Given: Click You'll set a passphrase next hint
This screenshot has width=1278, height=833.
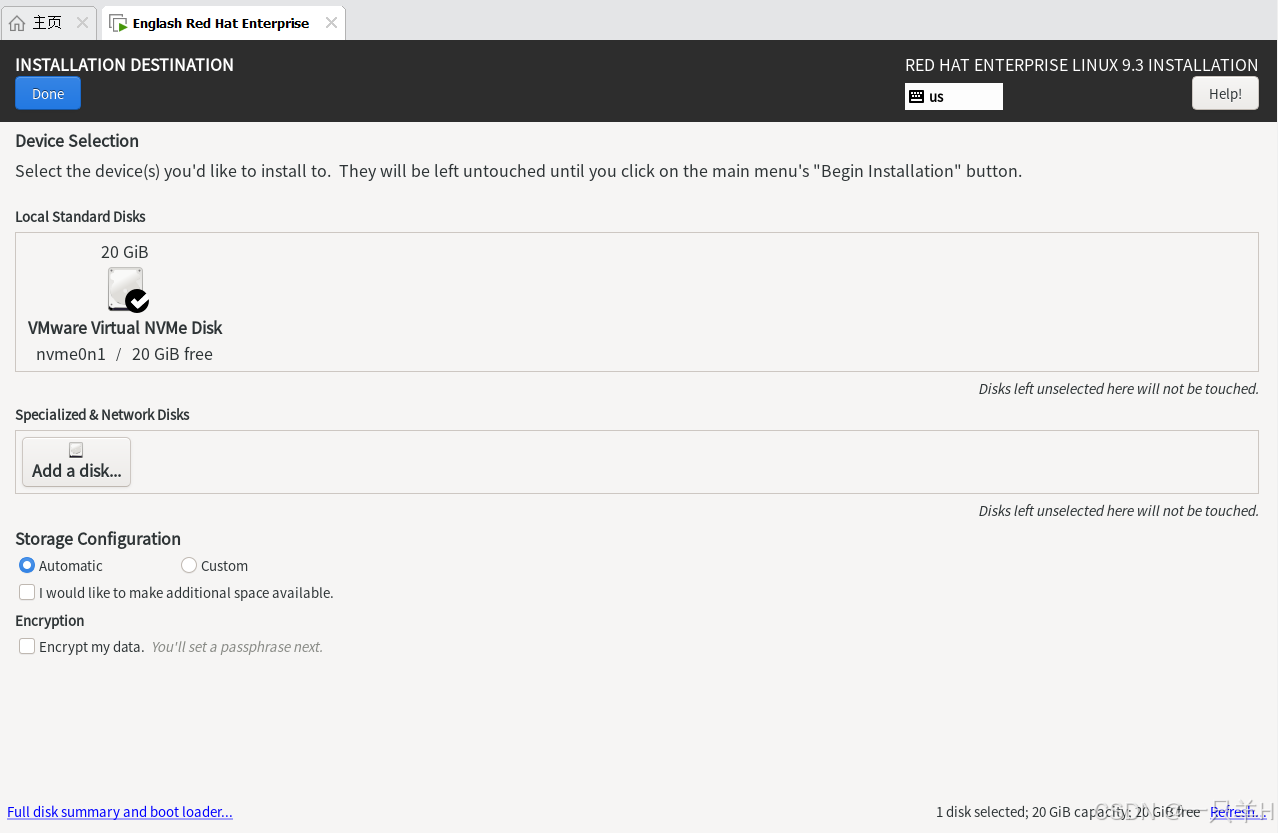Looking at the screenshot, I should pyautogui.click(x=237, y=647).
